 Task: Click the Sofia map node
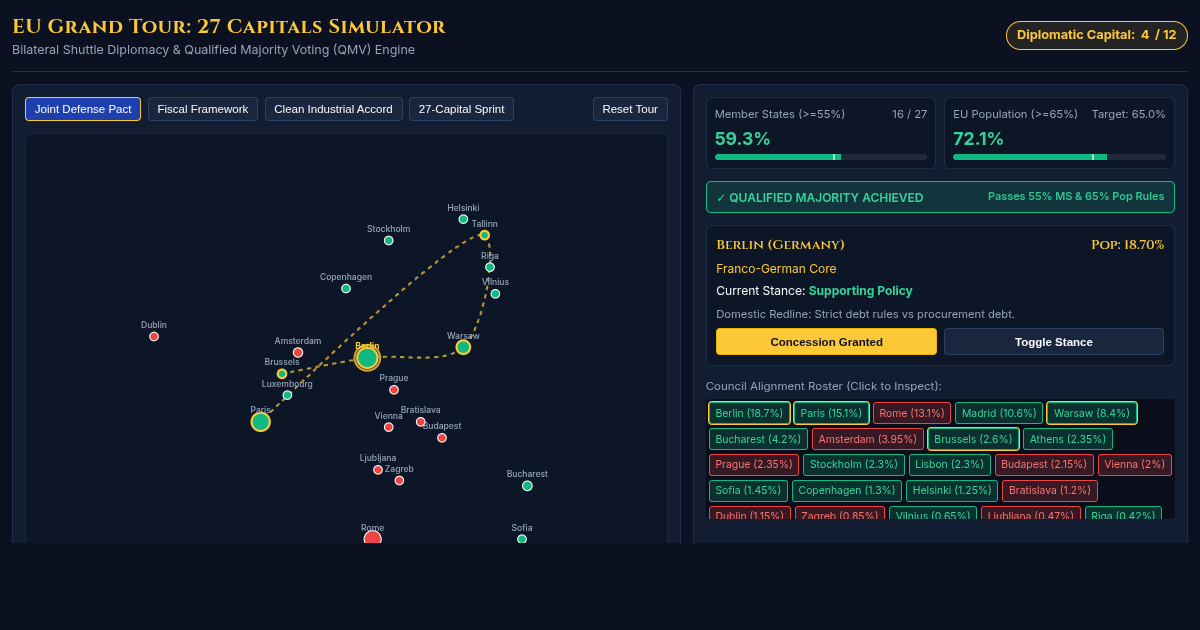pyautogui.click(x=522, y=539)
